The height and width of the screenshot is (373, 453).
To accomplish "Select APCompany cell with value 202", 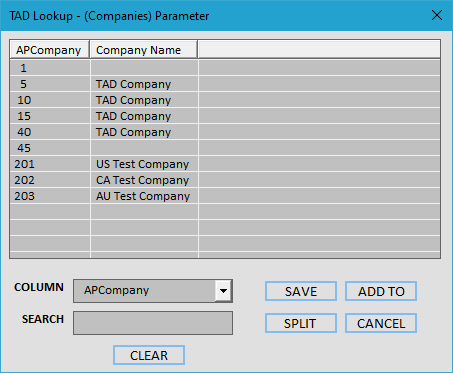I will (x=50, y=180).
